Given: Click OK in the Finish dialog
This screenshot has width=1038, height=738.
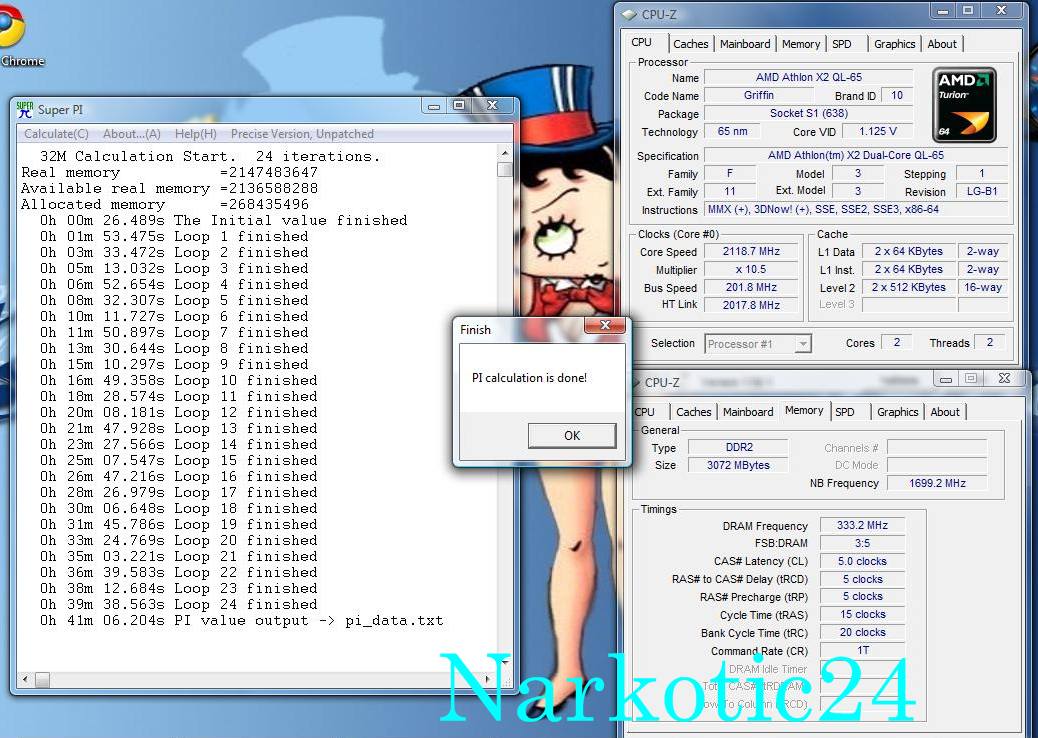Looking at the screenshot, I should [572, 436].
